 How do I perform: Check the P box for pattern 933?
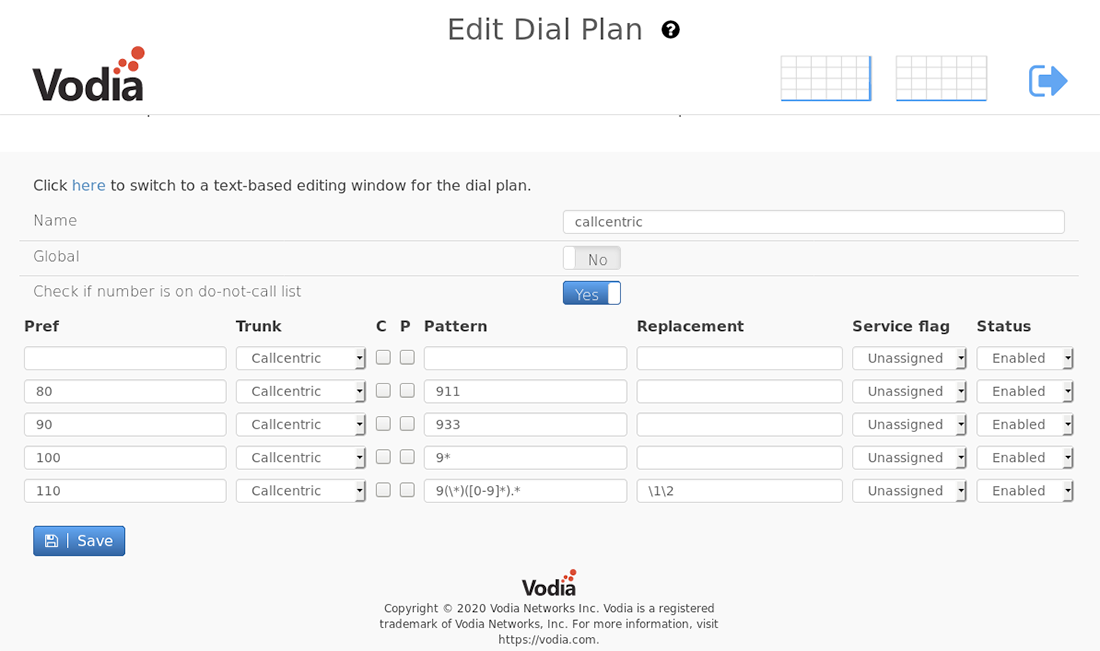point(407,424)
